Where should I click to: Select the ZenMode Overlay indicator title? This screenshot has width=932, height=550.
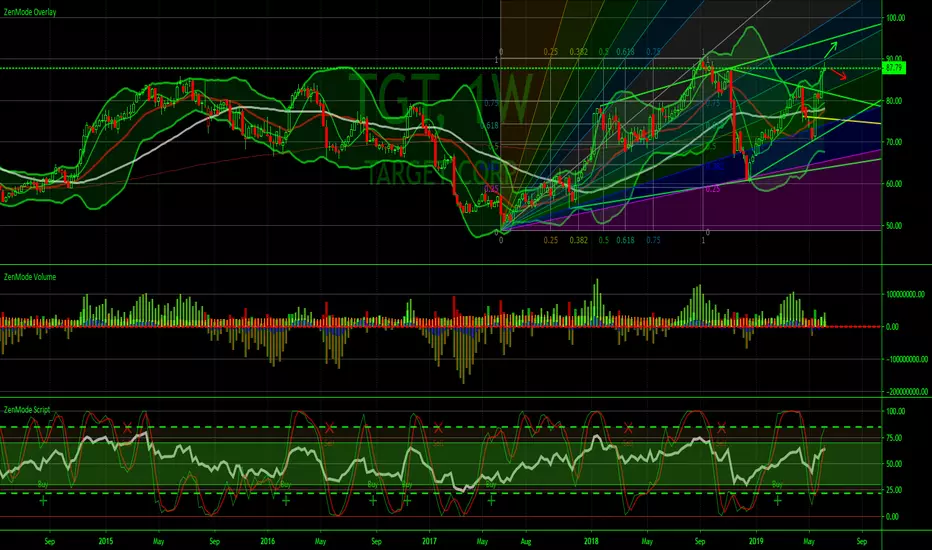30,12
